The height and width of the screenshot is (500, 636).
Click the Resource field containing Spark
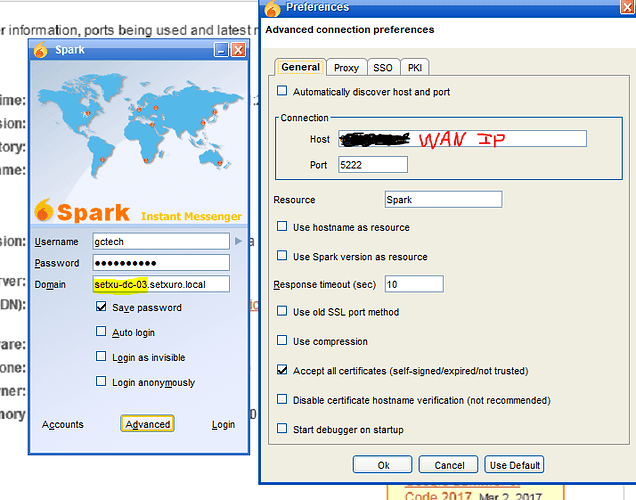coord(443,200)
